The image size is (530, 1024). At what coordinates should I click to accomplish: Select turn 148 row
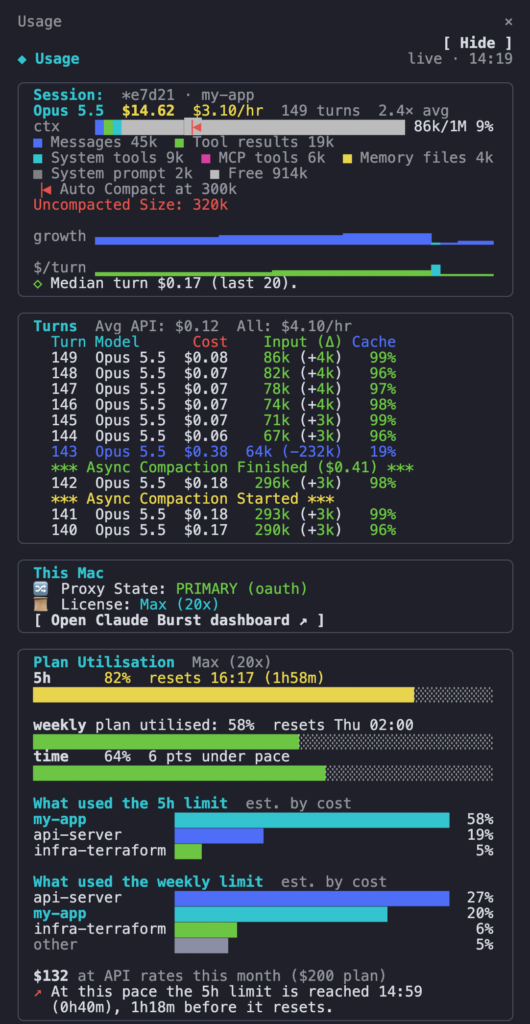(224, 373)
